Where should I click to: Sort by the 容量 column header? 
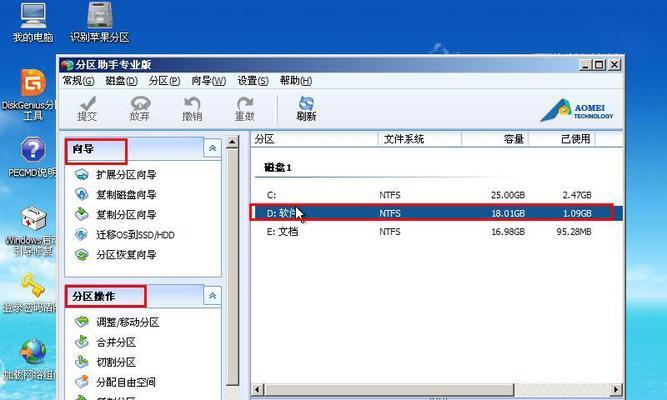495,139
